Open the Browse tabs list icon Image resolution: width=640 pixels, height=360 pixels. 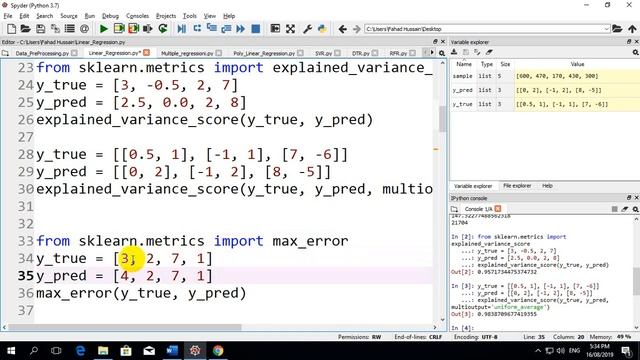[70, 29]
